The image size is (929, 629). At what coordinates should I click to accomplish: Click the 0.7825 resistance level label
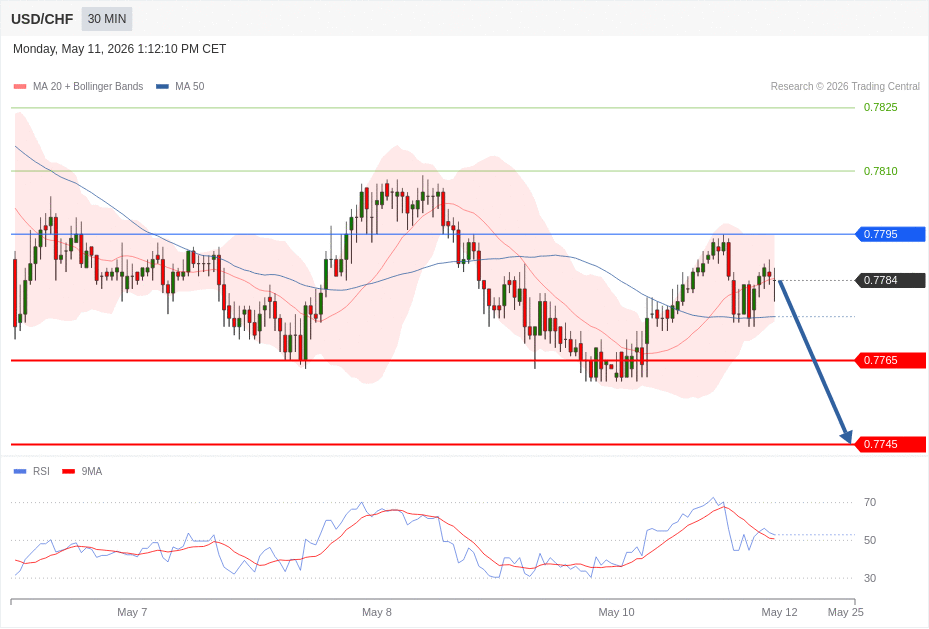(x=880, y=107)
